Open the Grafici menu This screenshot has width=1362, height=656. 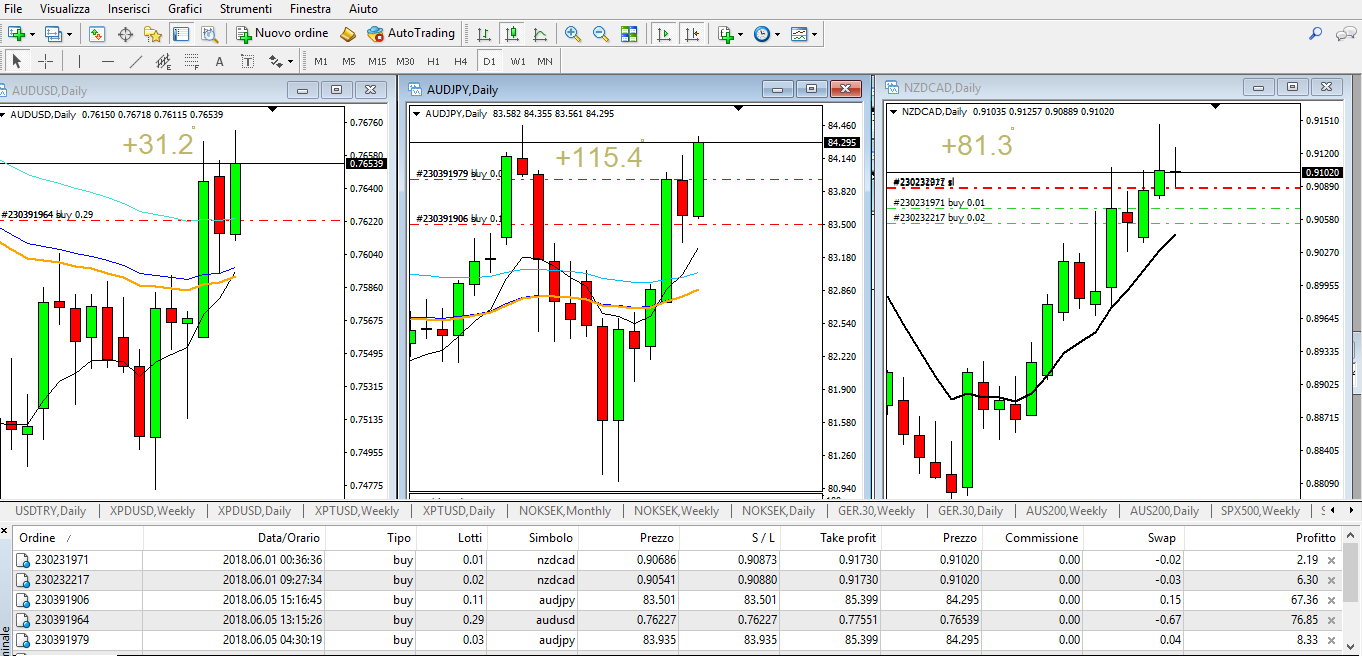pos(185,9)
